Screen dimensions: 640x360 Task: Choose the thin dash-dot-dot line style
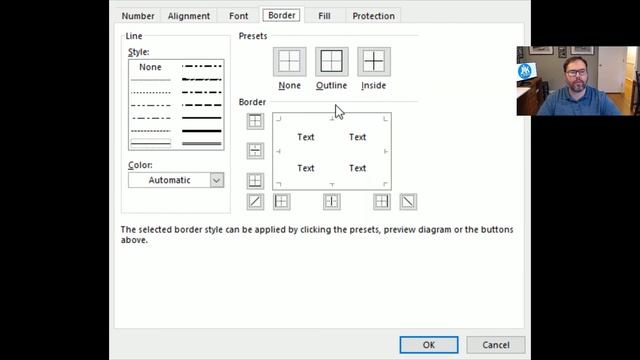[x=151, y=105]
